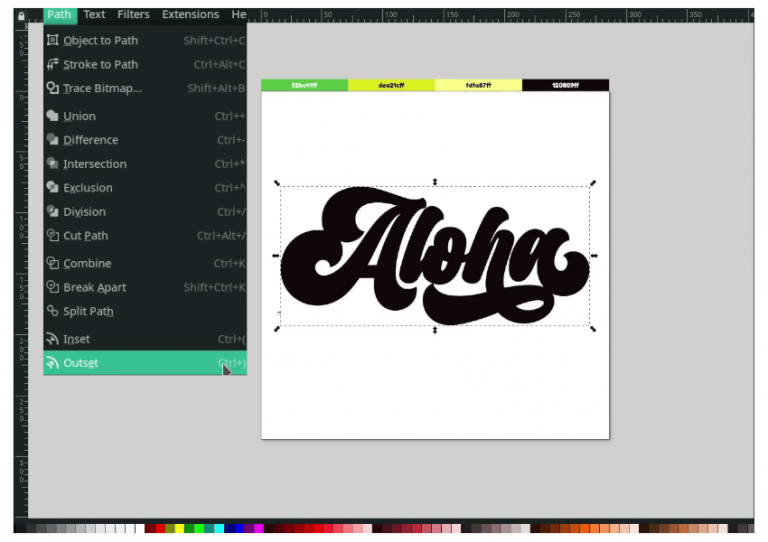Pick cyan from the bottom color palette

(219, 528)
